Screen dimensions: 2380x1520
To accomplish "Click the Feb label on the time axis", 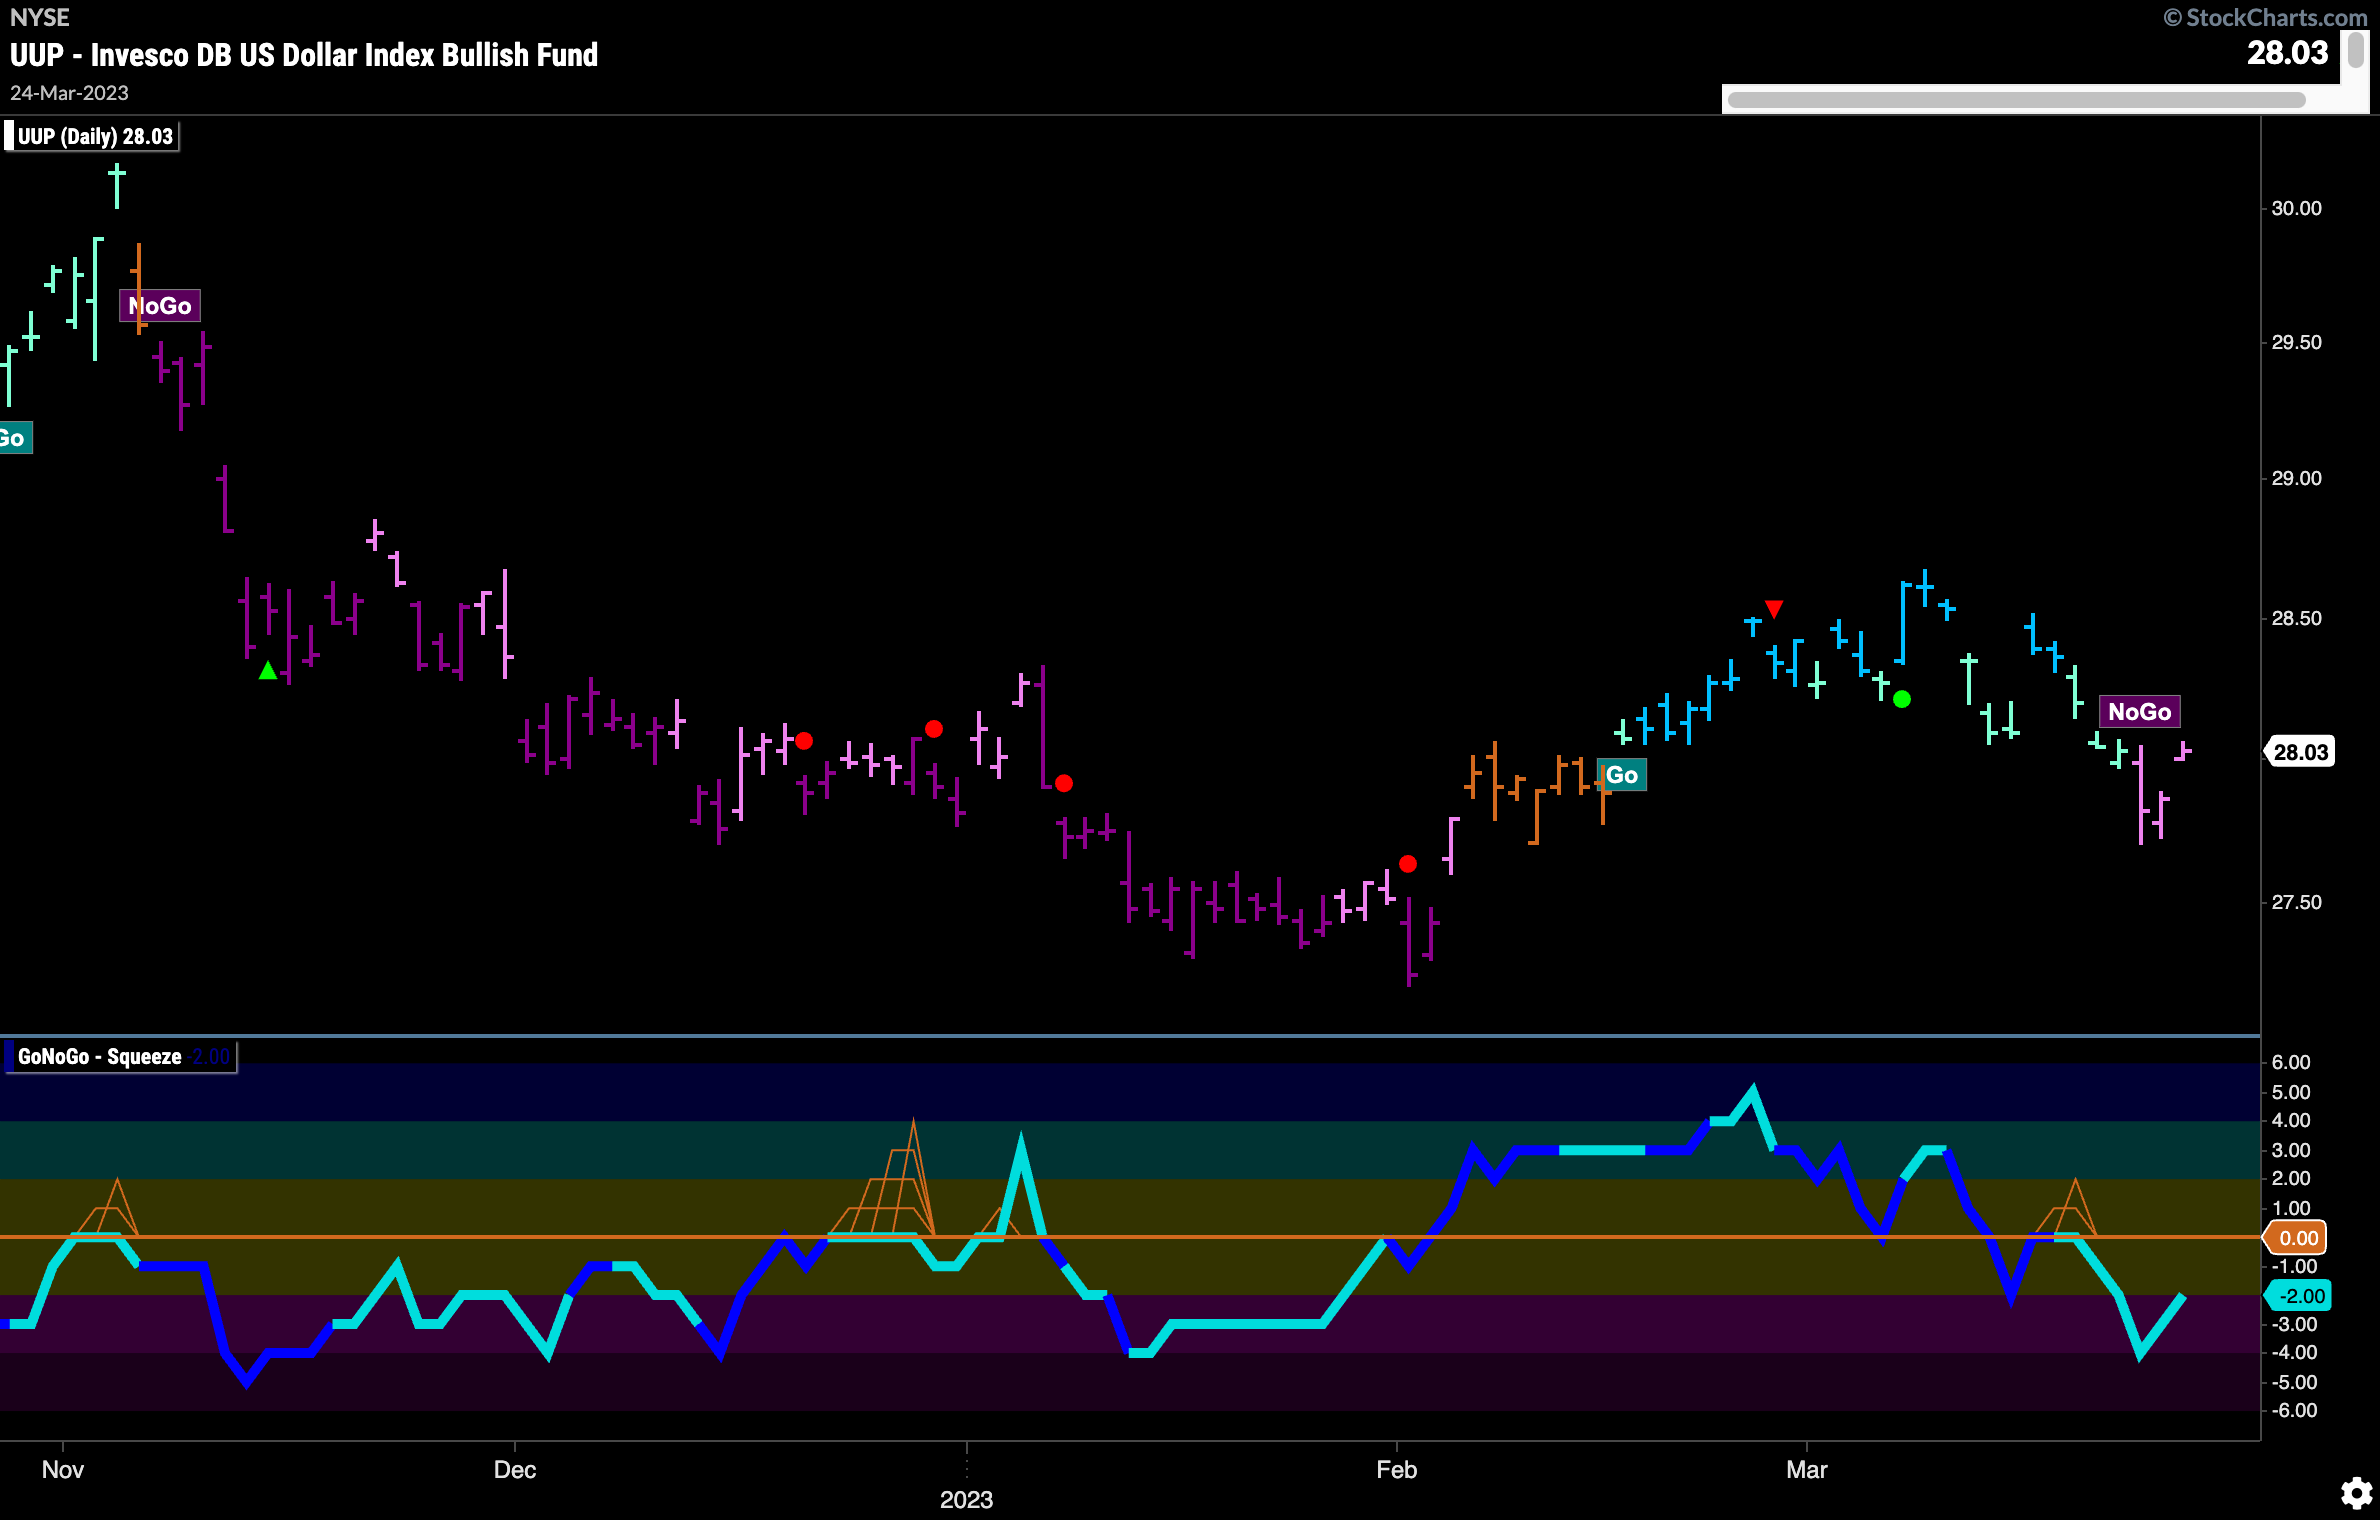I will click(1396, 1469).
